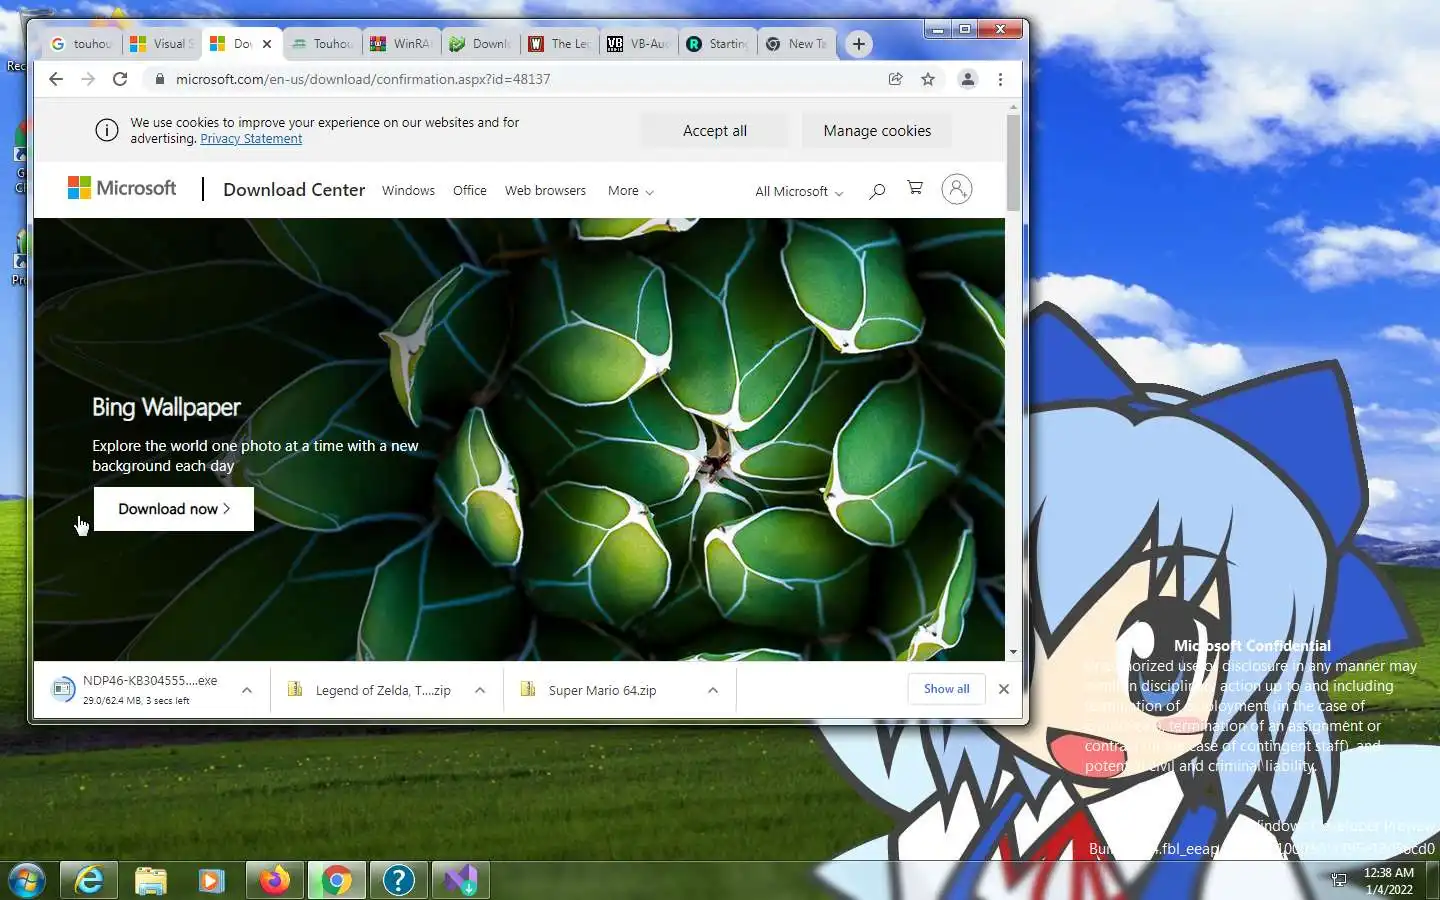Open a new tab with the plus button
This screenshot has height=900, width=1440.
click(x=858, y=44)
